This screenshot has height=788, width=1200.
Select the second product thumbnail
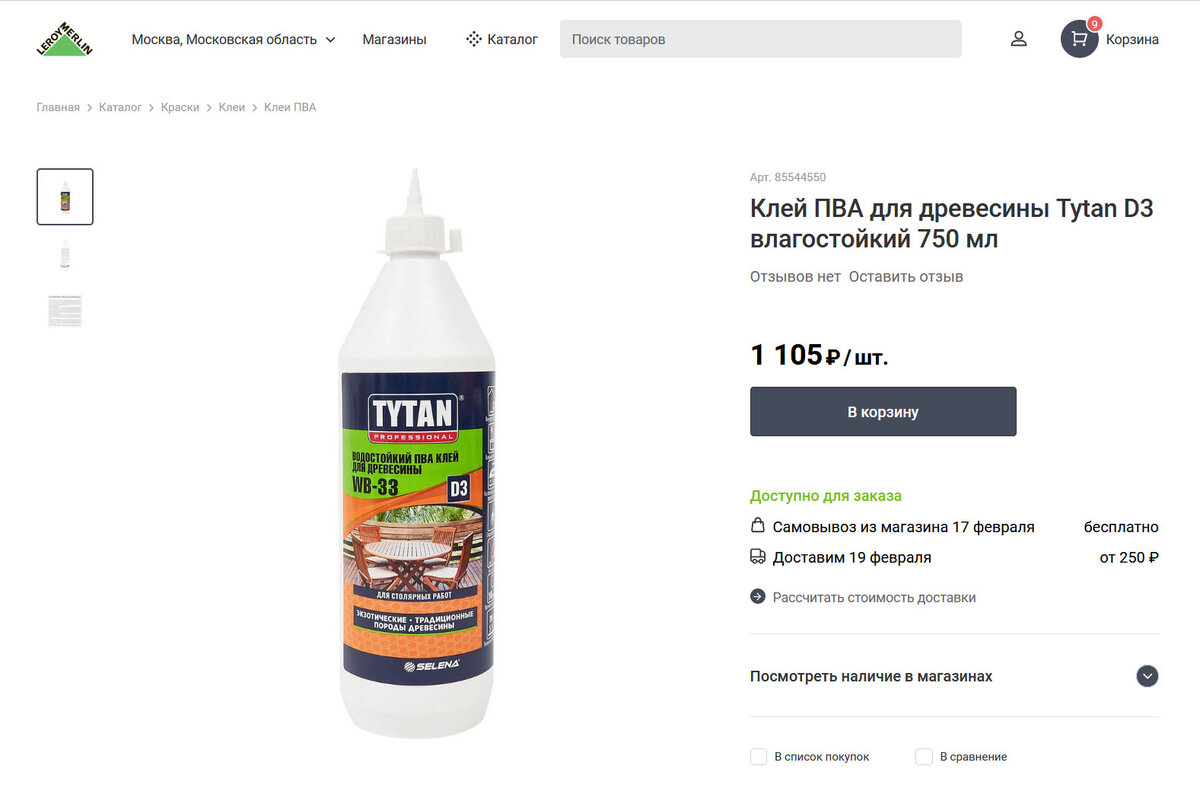(65, 254)
